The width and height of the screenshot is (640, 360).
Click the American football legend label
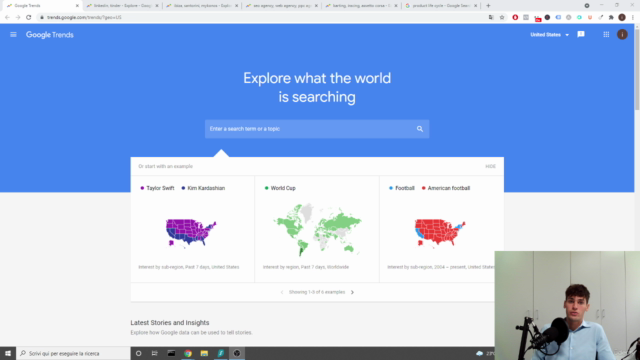(x=449, y=188)
